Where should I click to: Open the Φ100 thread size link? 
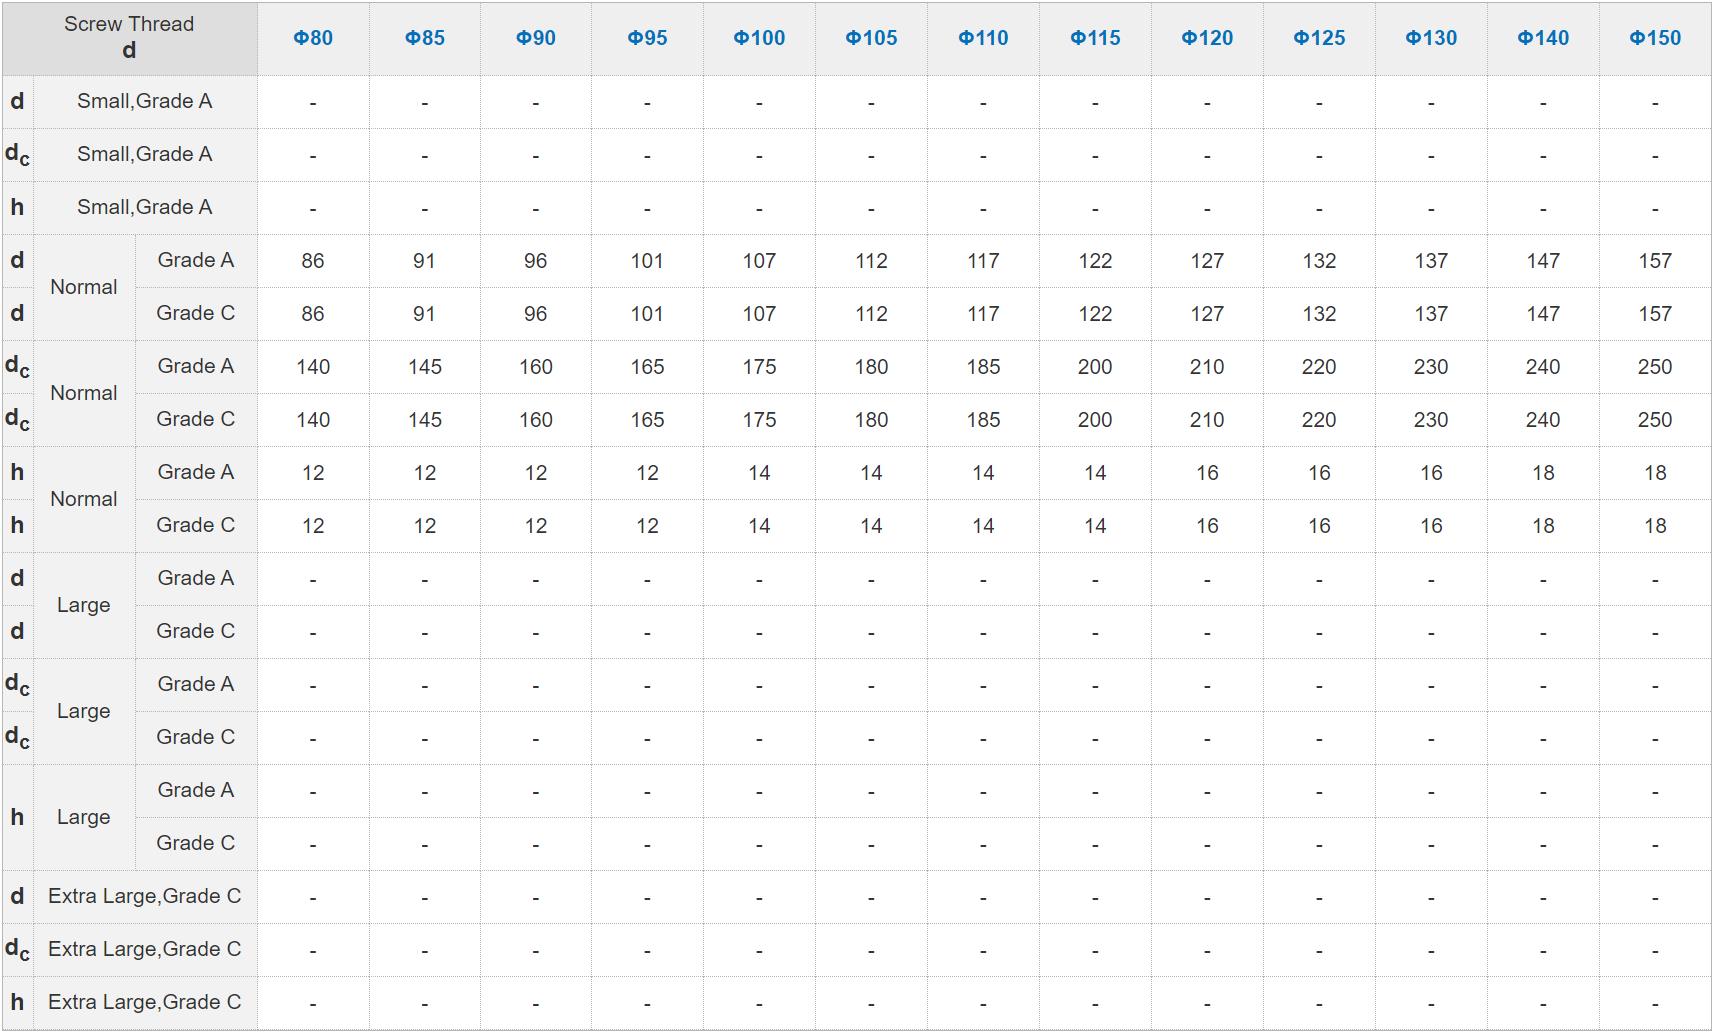click(759, 38)
